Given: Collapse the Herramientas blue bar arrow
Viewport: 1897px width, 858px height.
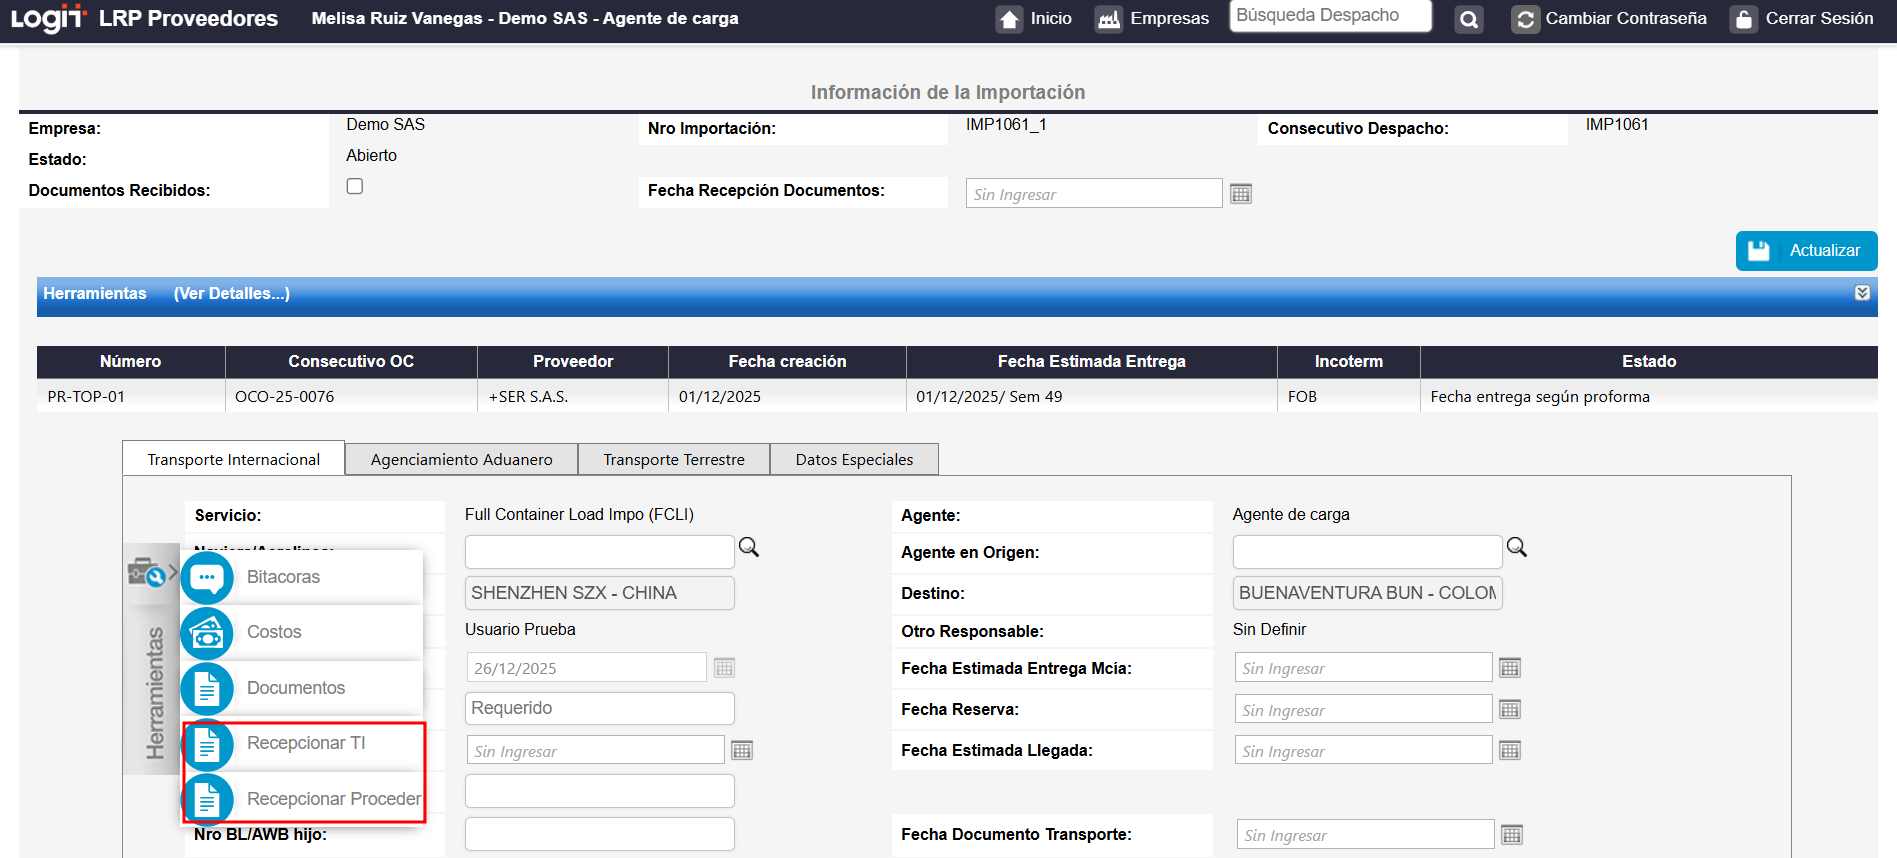Looking at the screenshot, I should [1862, 293].
